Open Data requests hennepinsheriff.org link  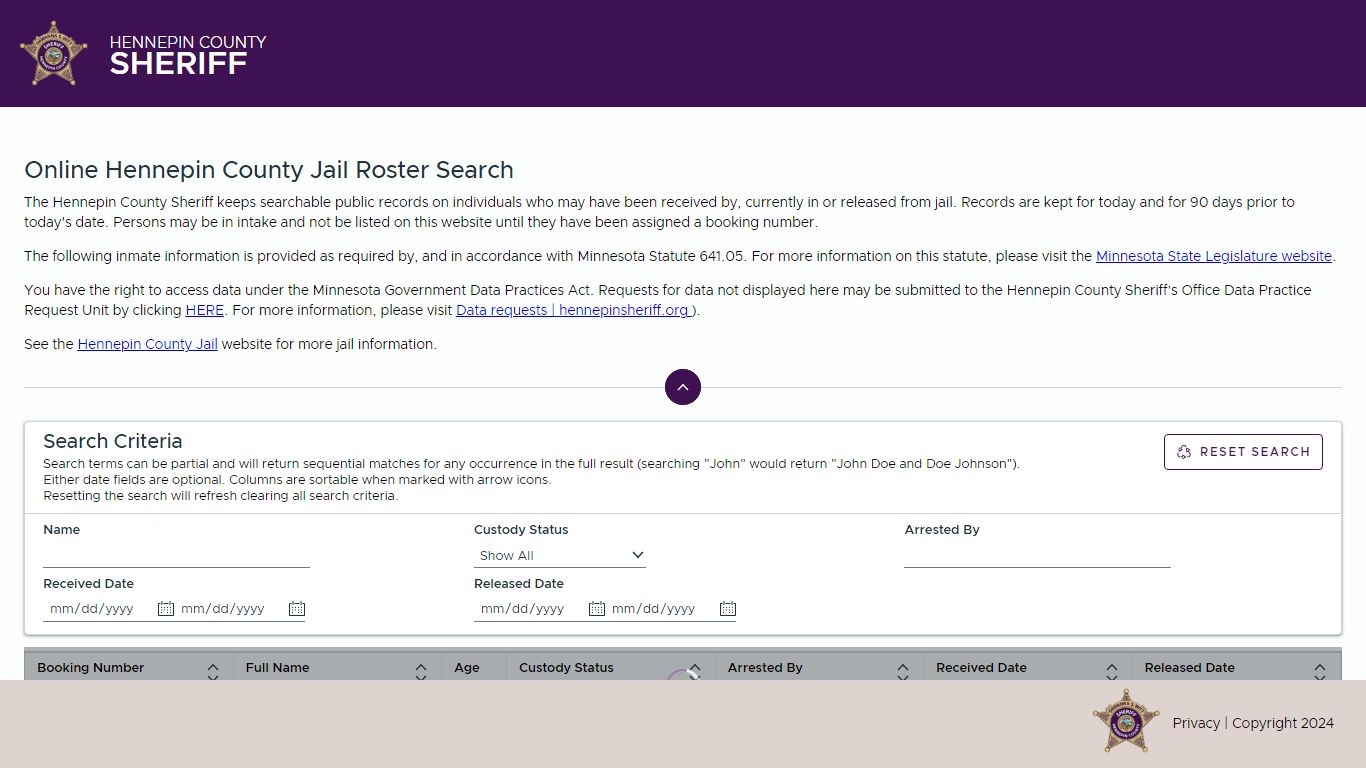pyautogui.click(x=574, y=310)
